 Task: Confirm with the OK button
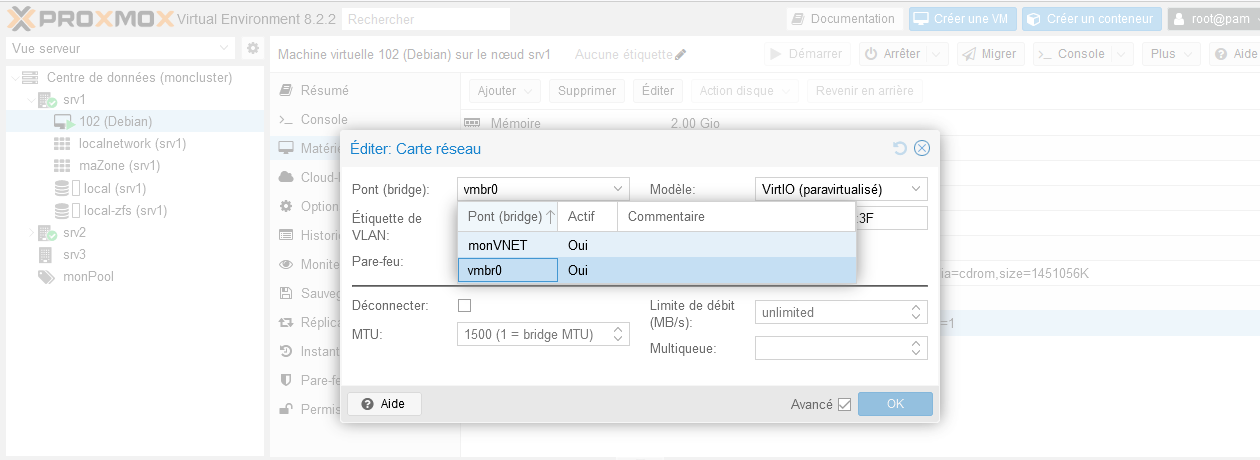895,404
